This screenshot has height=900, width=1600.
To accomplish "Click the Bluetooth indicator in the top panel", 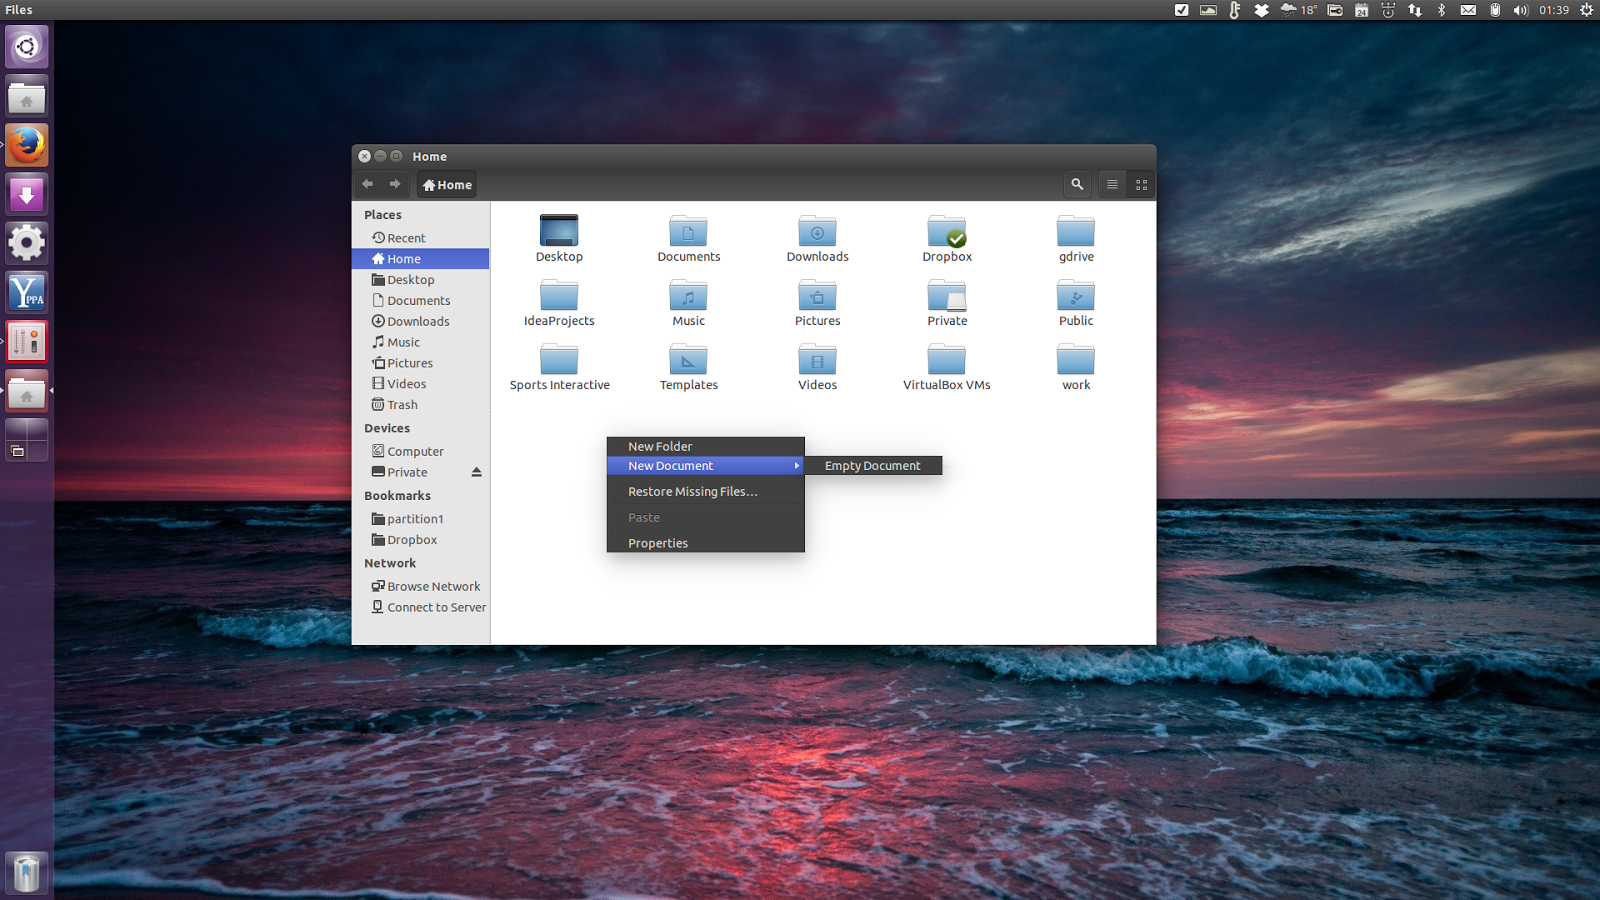I will 1442,10.
